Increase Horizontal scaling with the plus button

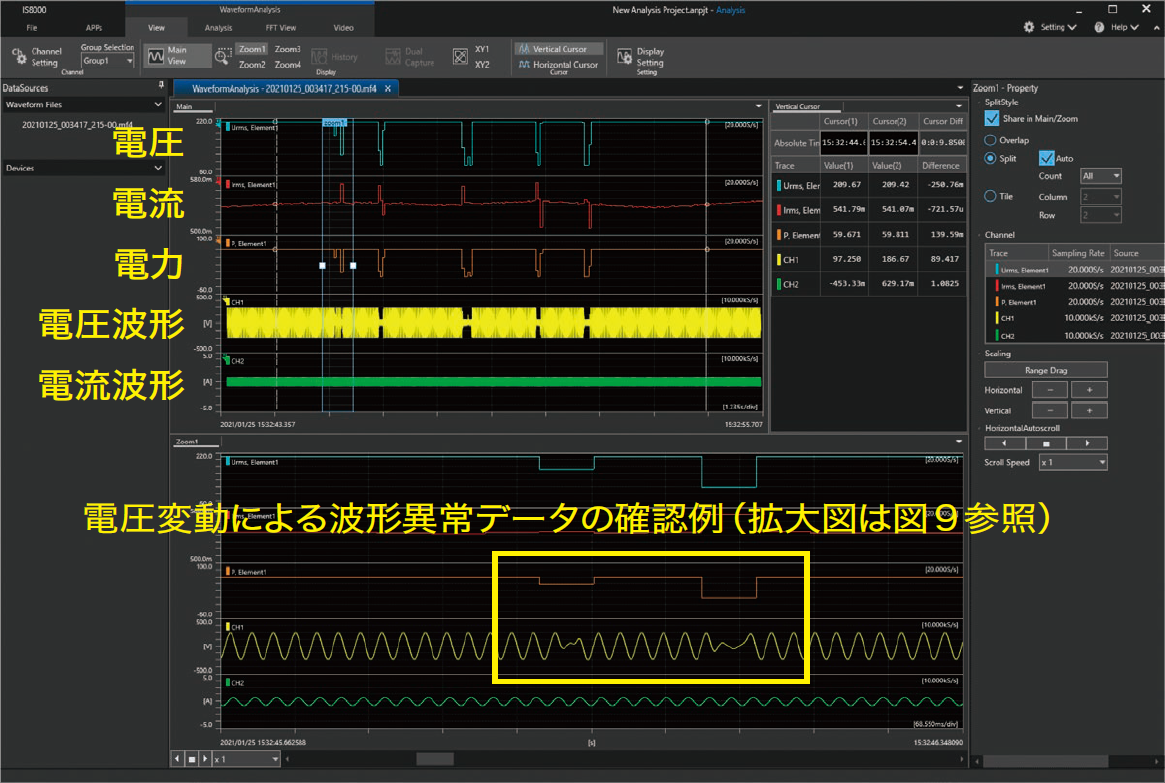point(1090,389)
